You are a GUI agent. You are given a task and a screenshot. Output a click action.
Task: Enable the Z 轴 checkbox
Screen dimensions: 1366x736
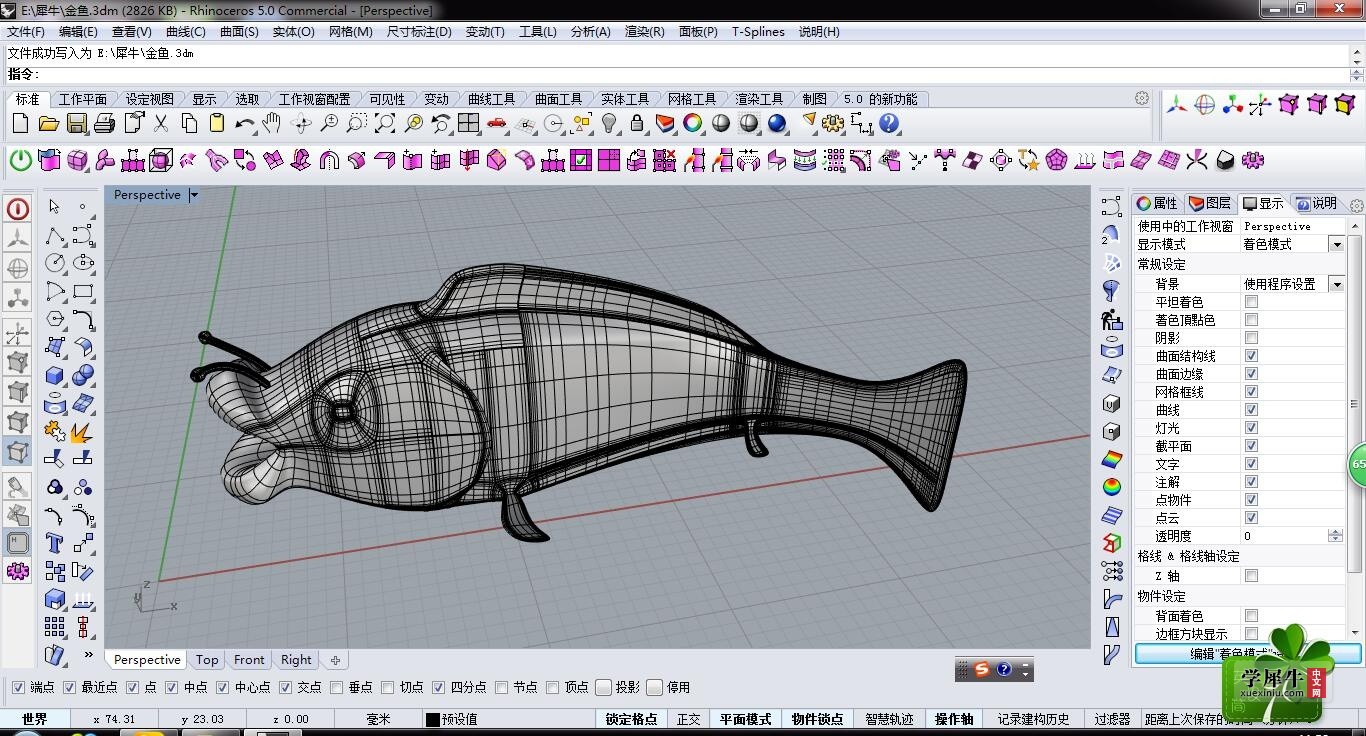click(x=1251, y=576)
